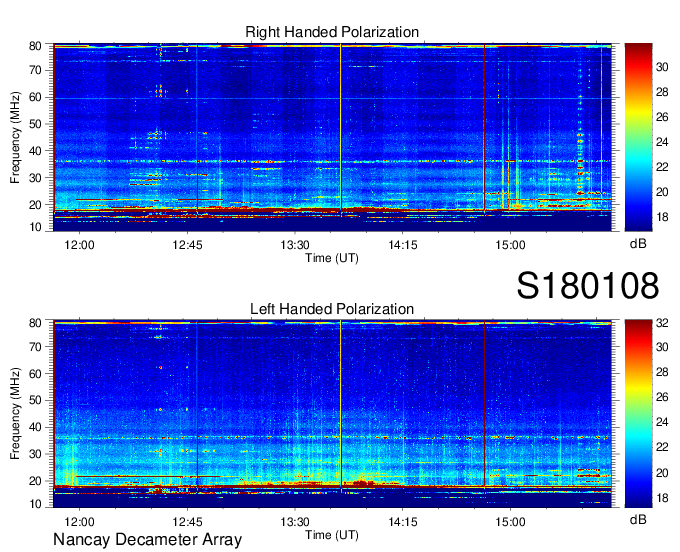The height and width of the screenshot is (552, 680).
Task: Click the 10 frequency tick on bottom plot
Action: (x=36, y=504)
